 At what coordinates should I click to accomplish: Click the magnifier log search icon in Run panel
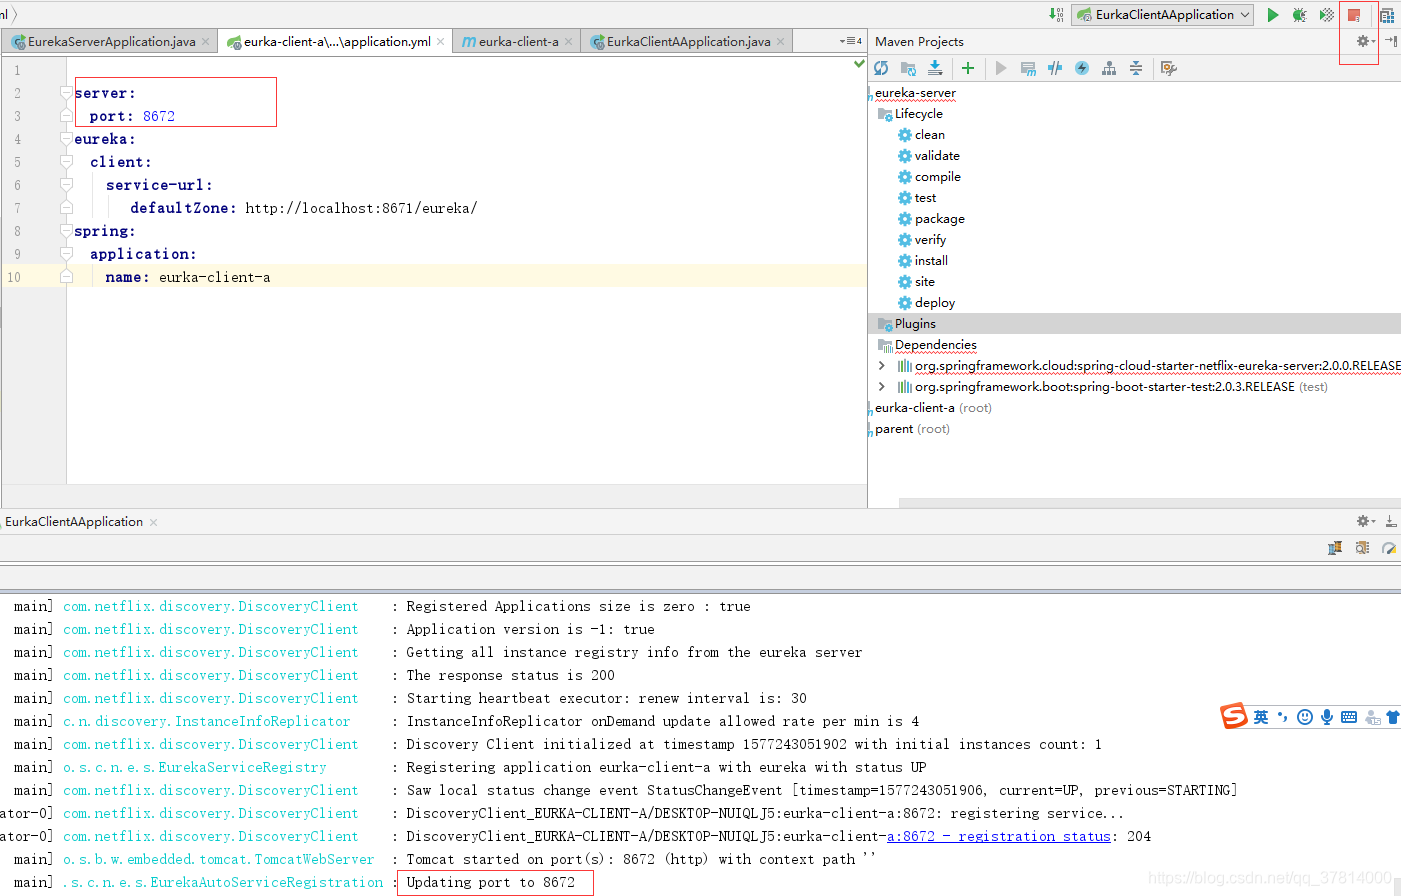(1362, 548)
